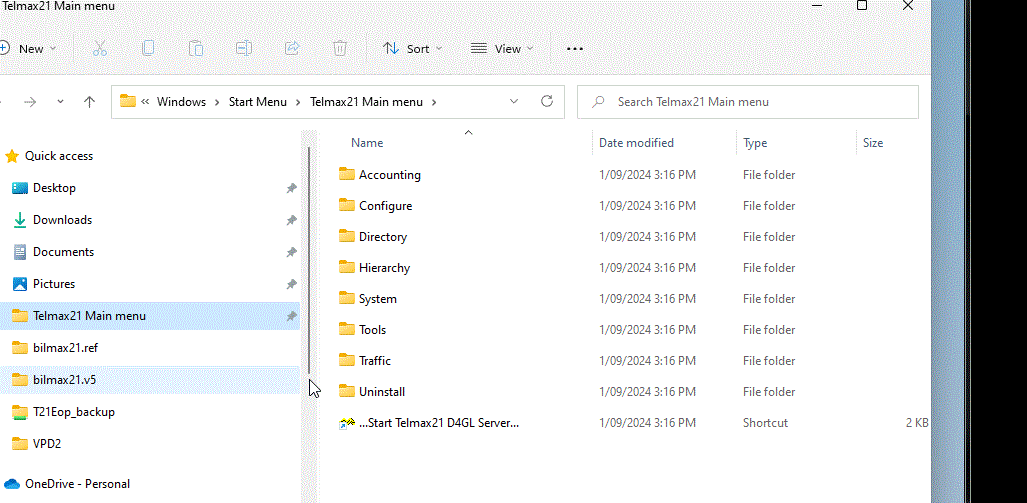Viewport: 1027px width, 503px height.
Task: Click the Tools folder icon
Action: click(346, 329)
